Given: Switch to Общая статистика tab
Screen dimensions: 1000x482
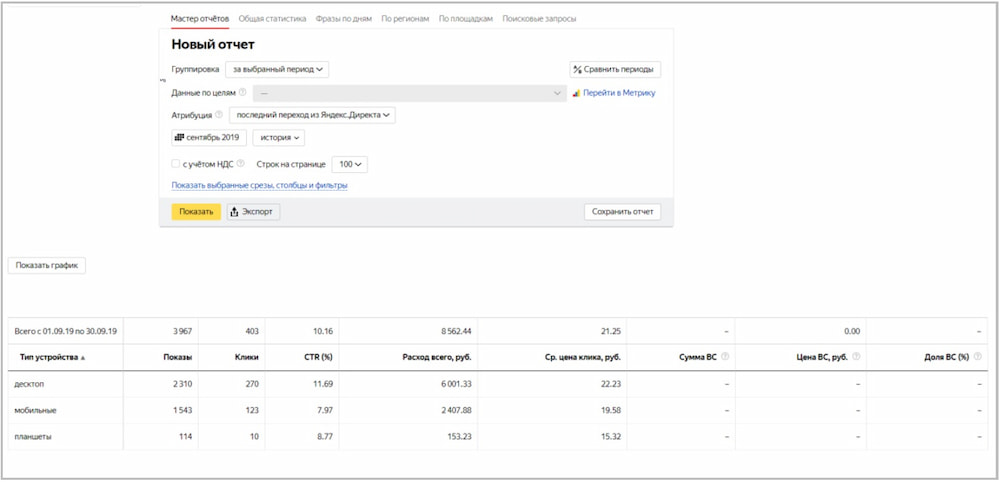Looking at the screenshot, I should 272,19.
